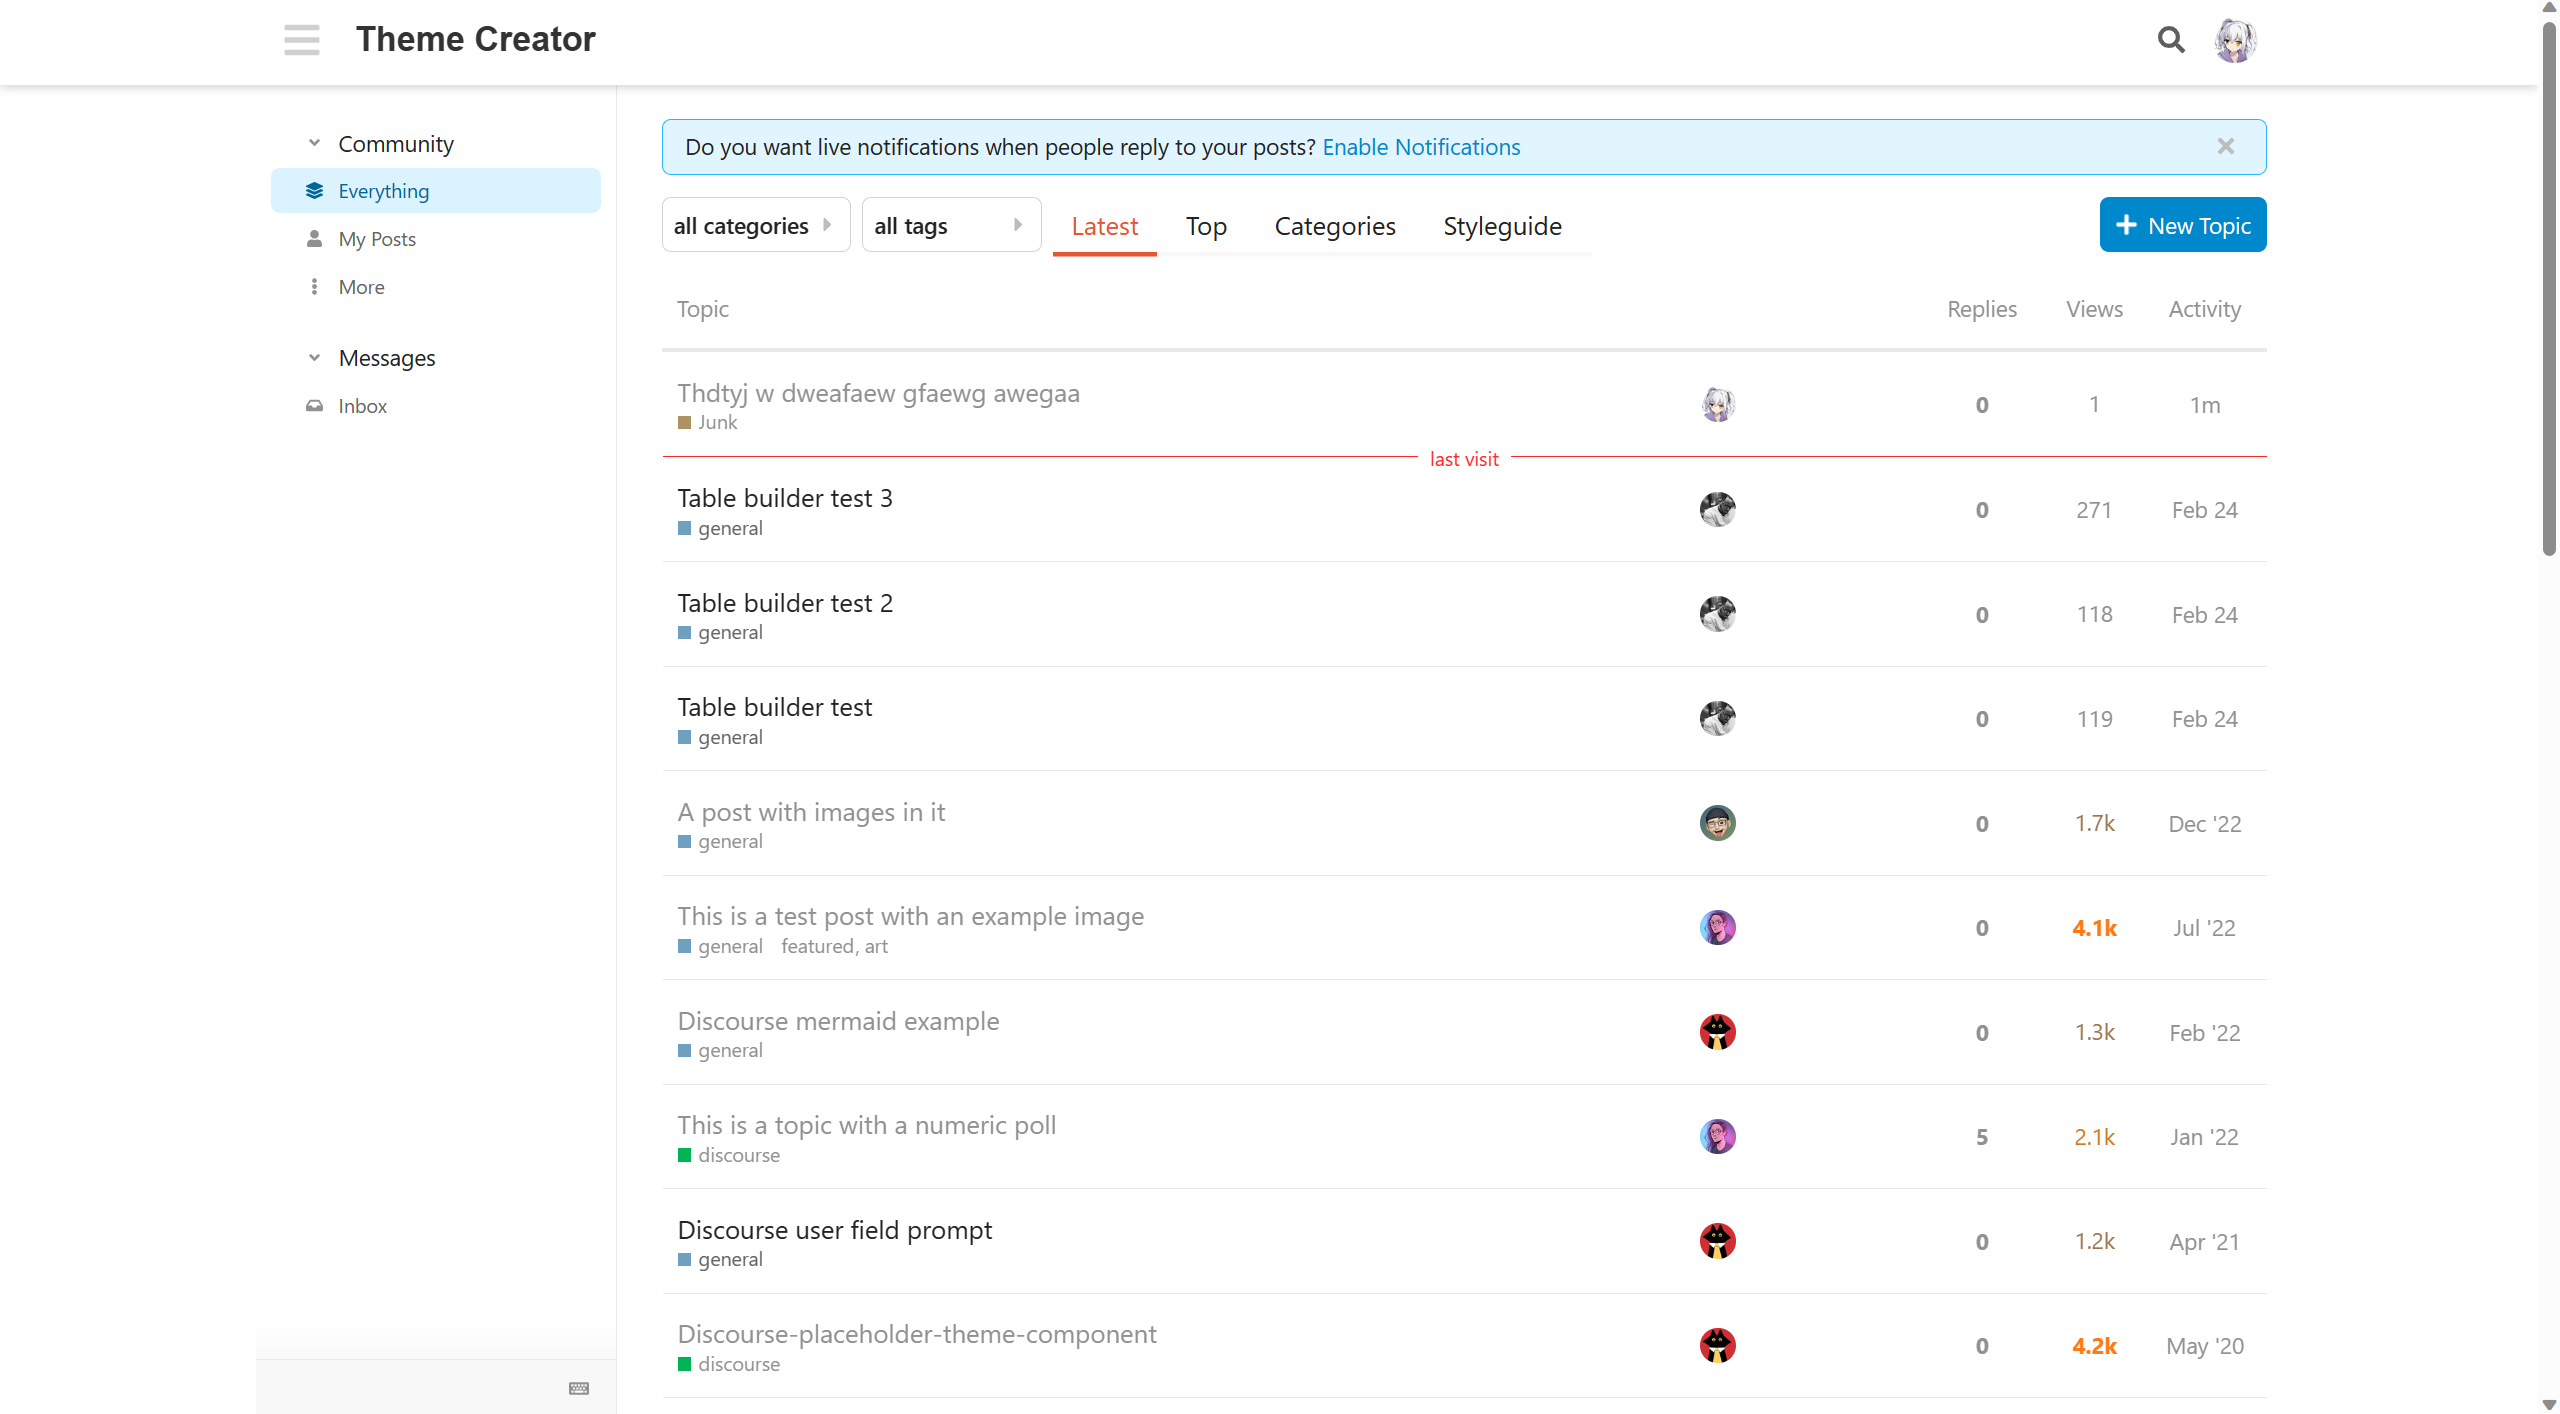Switch to the Styleguide tab
The height and width of the screenshot is (1414, 2560).
click(1502, 226)
